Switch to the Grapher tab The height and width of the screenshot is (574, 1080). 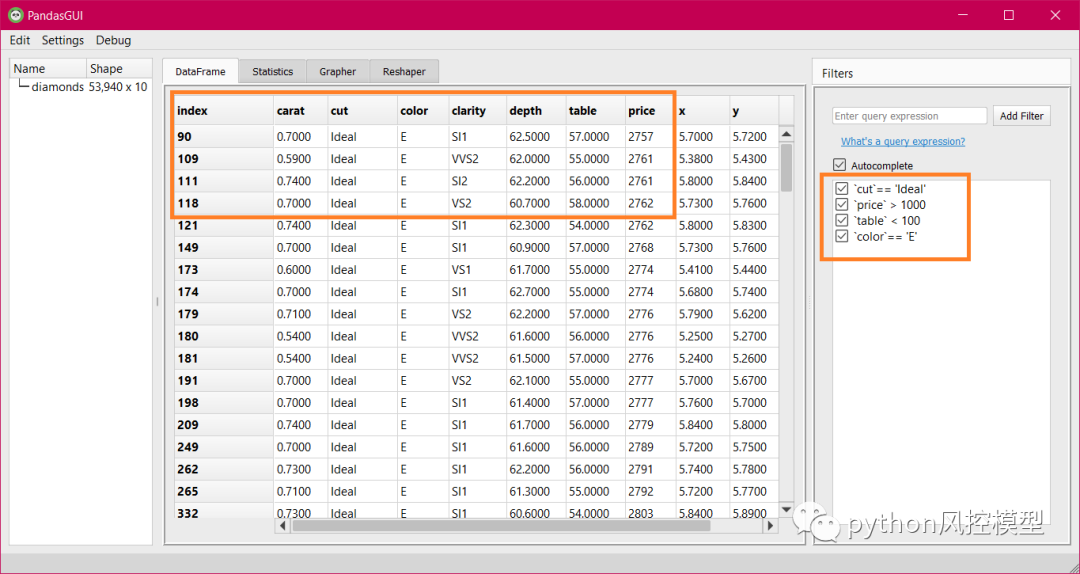[337, 72]
